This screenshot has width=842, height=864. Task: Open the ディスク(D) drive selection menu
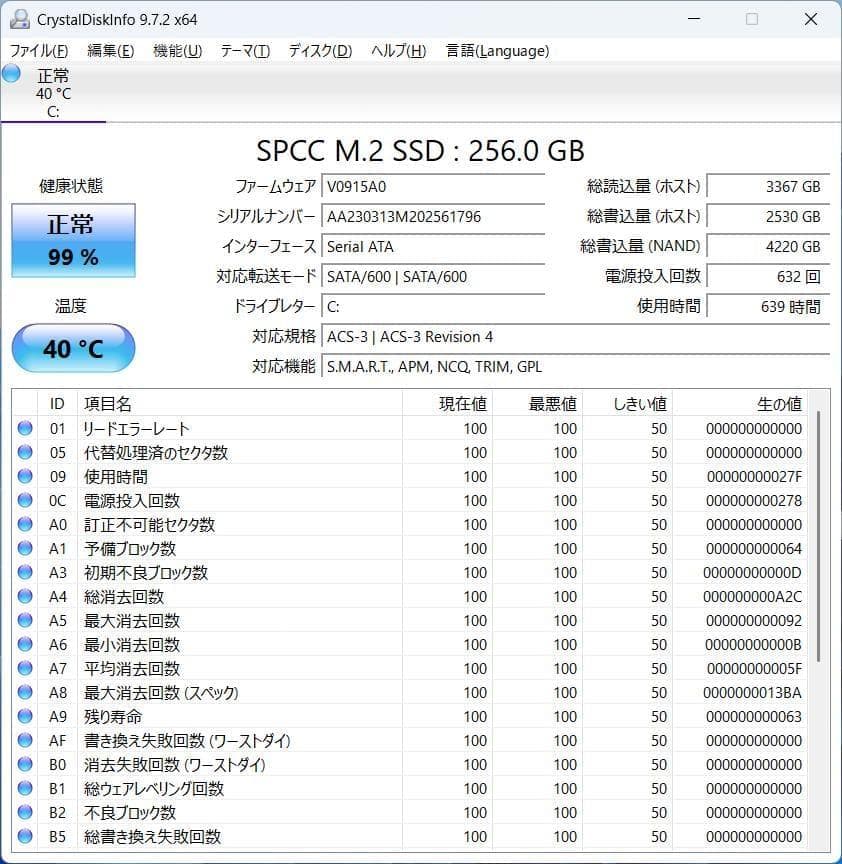coord(318,51)
